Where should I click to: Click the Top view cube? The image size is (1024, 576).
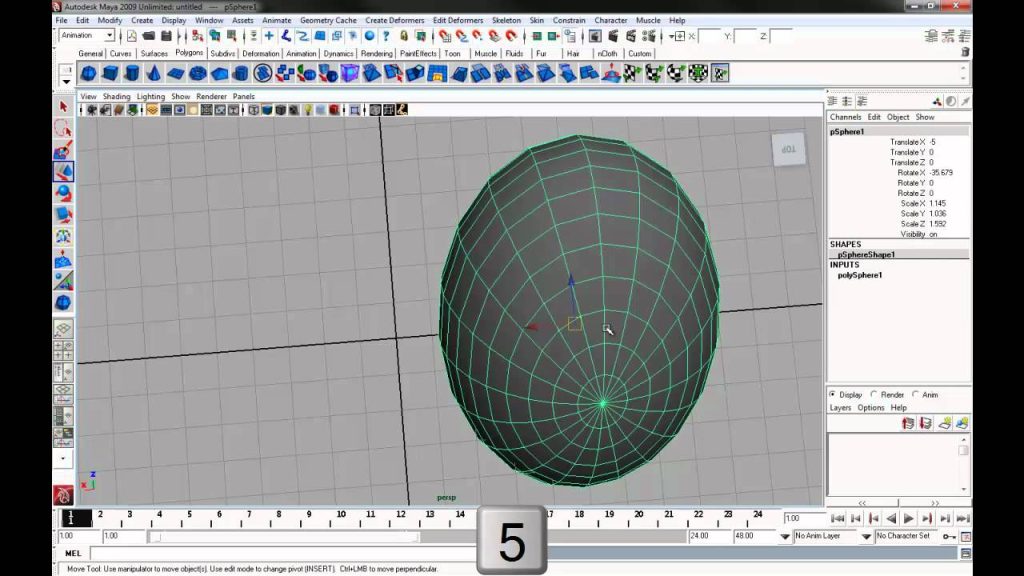[x=789, y=150]
